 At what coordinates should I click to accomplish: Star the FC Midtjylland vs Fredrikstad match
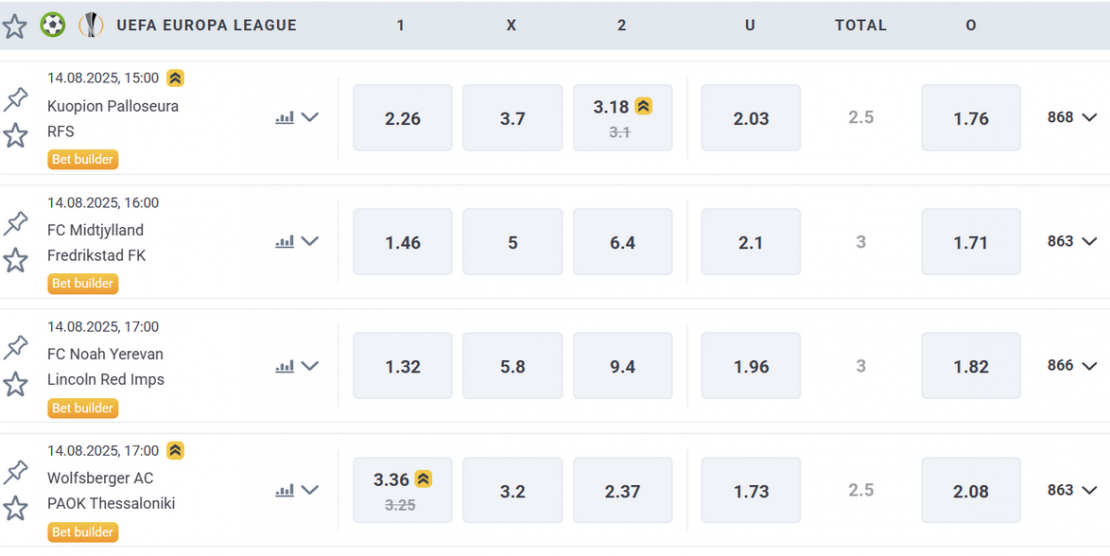16,260
